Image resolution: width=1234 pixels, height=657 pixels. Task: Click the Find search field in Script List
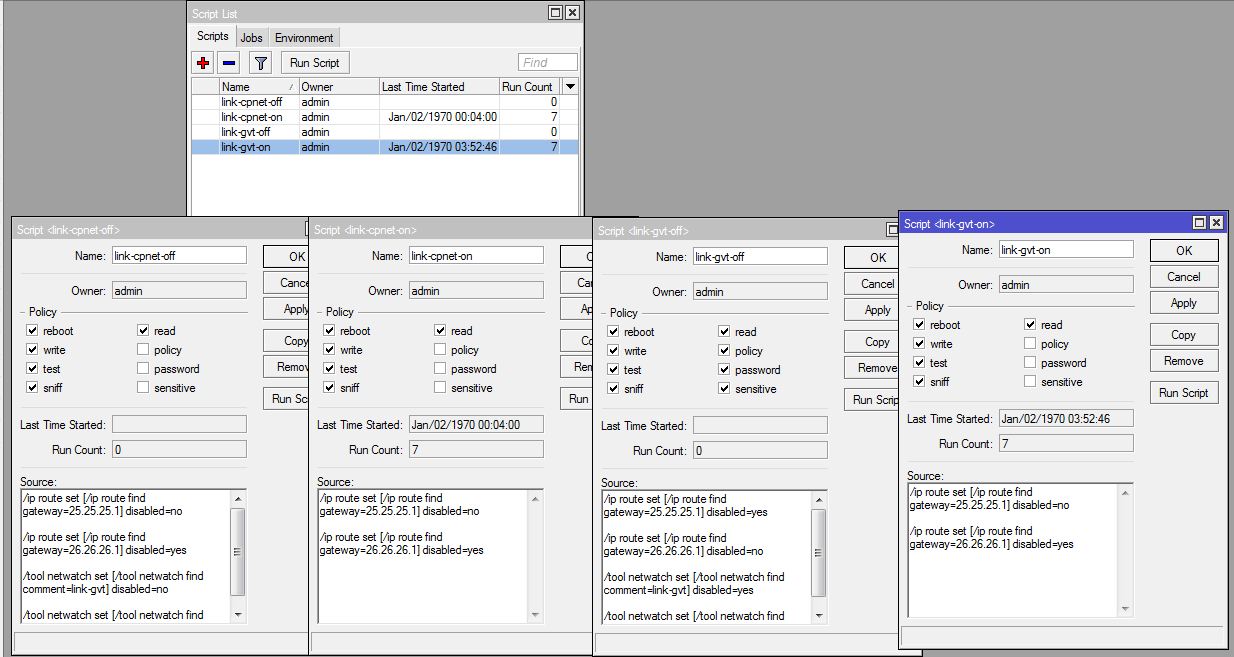pyautogui.click(x=547, y=63)
